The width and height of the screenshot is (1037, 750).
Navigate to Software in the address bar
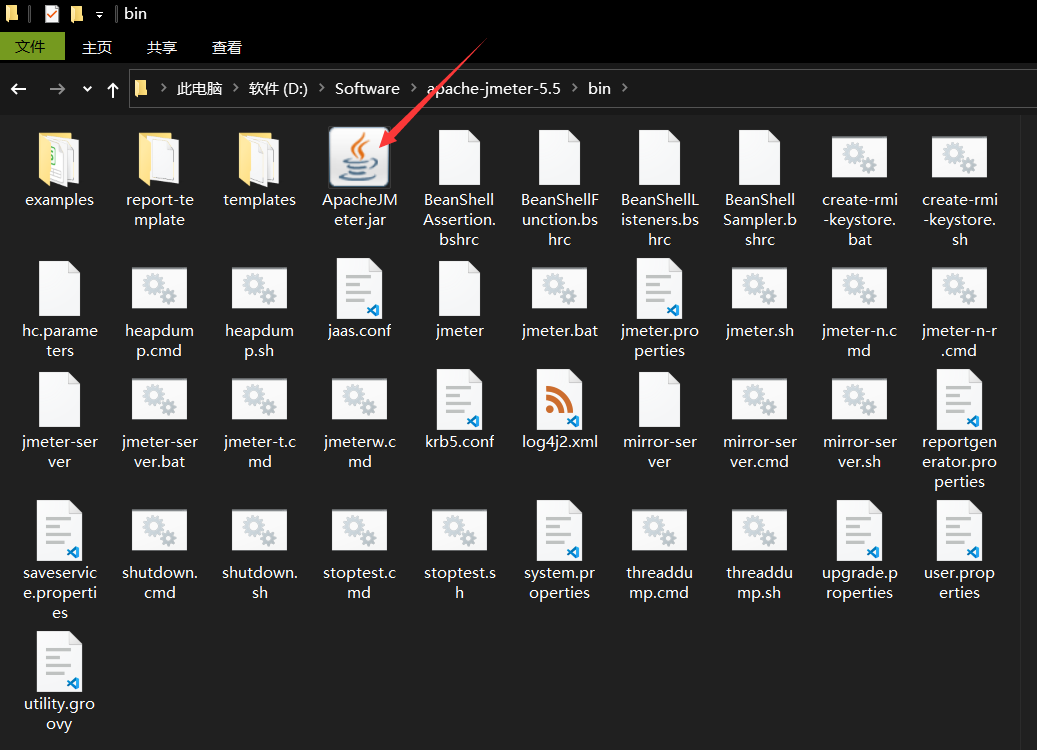(367, 89)
